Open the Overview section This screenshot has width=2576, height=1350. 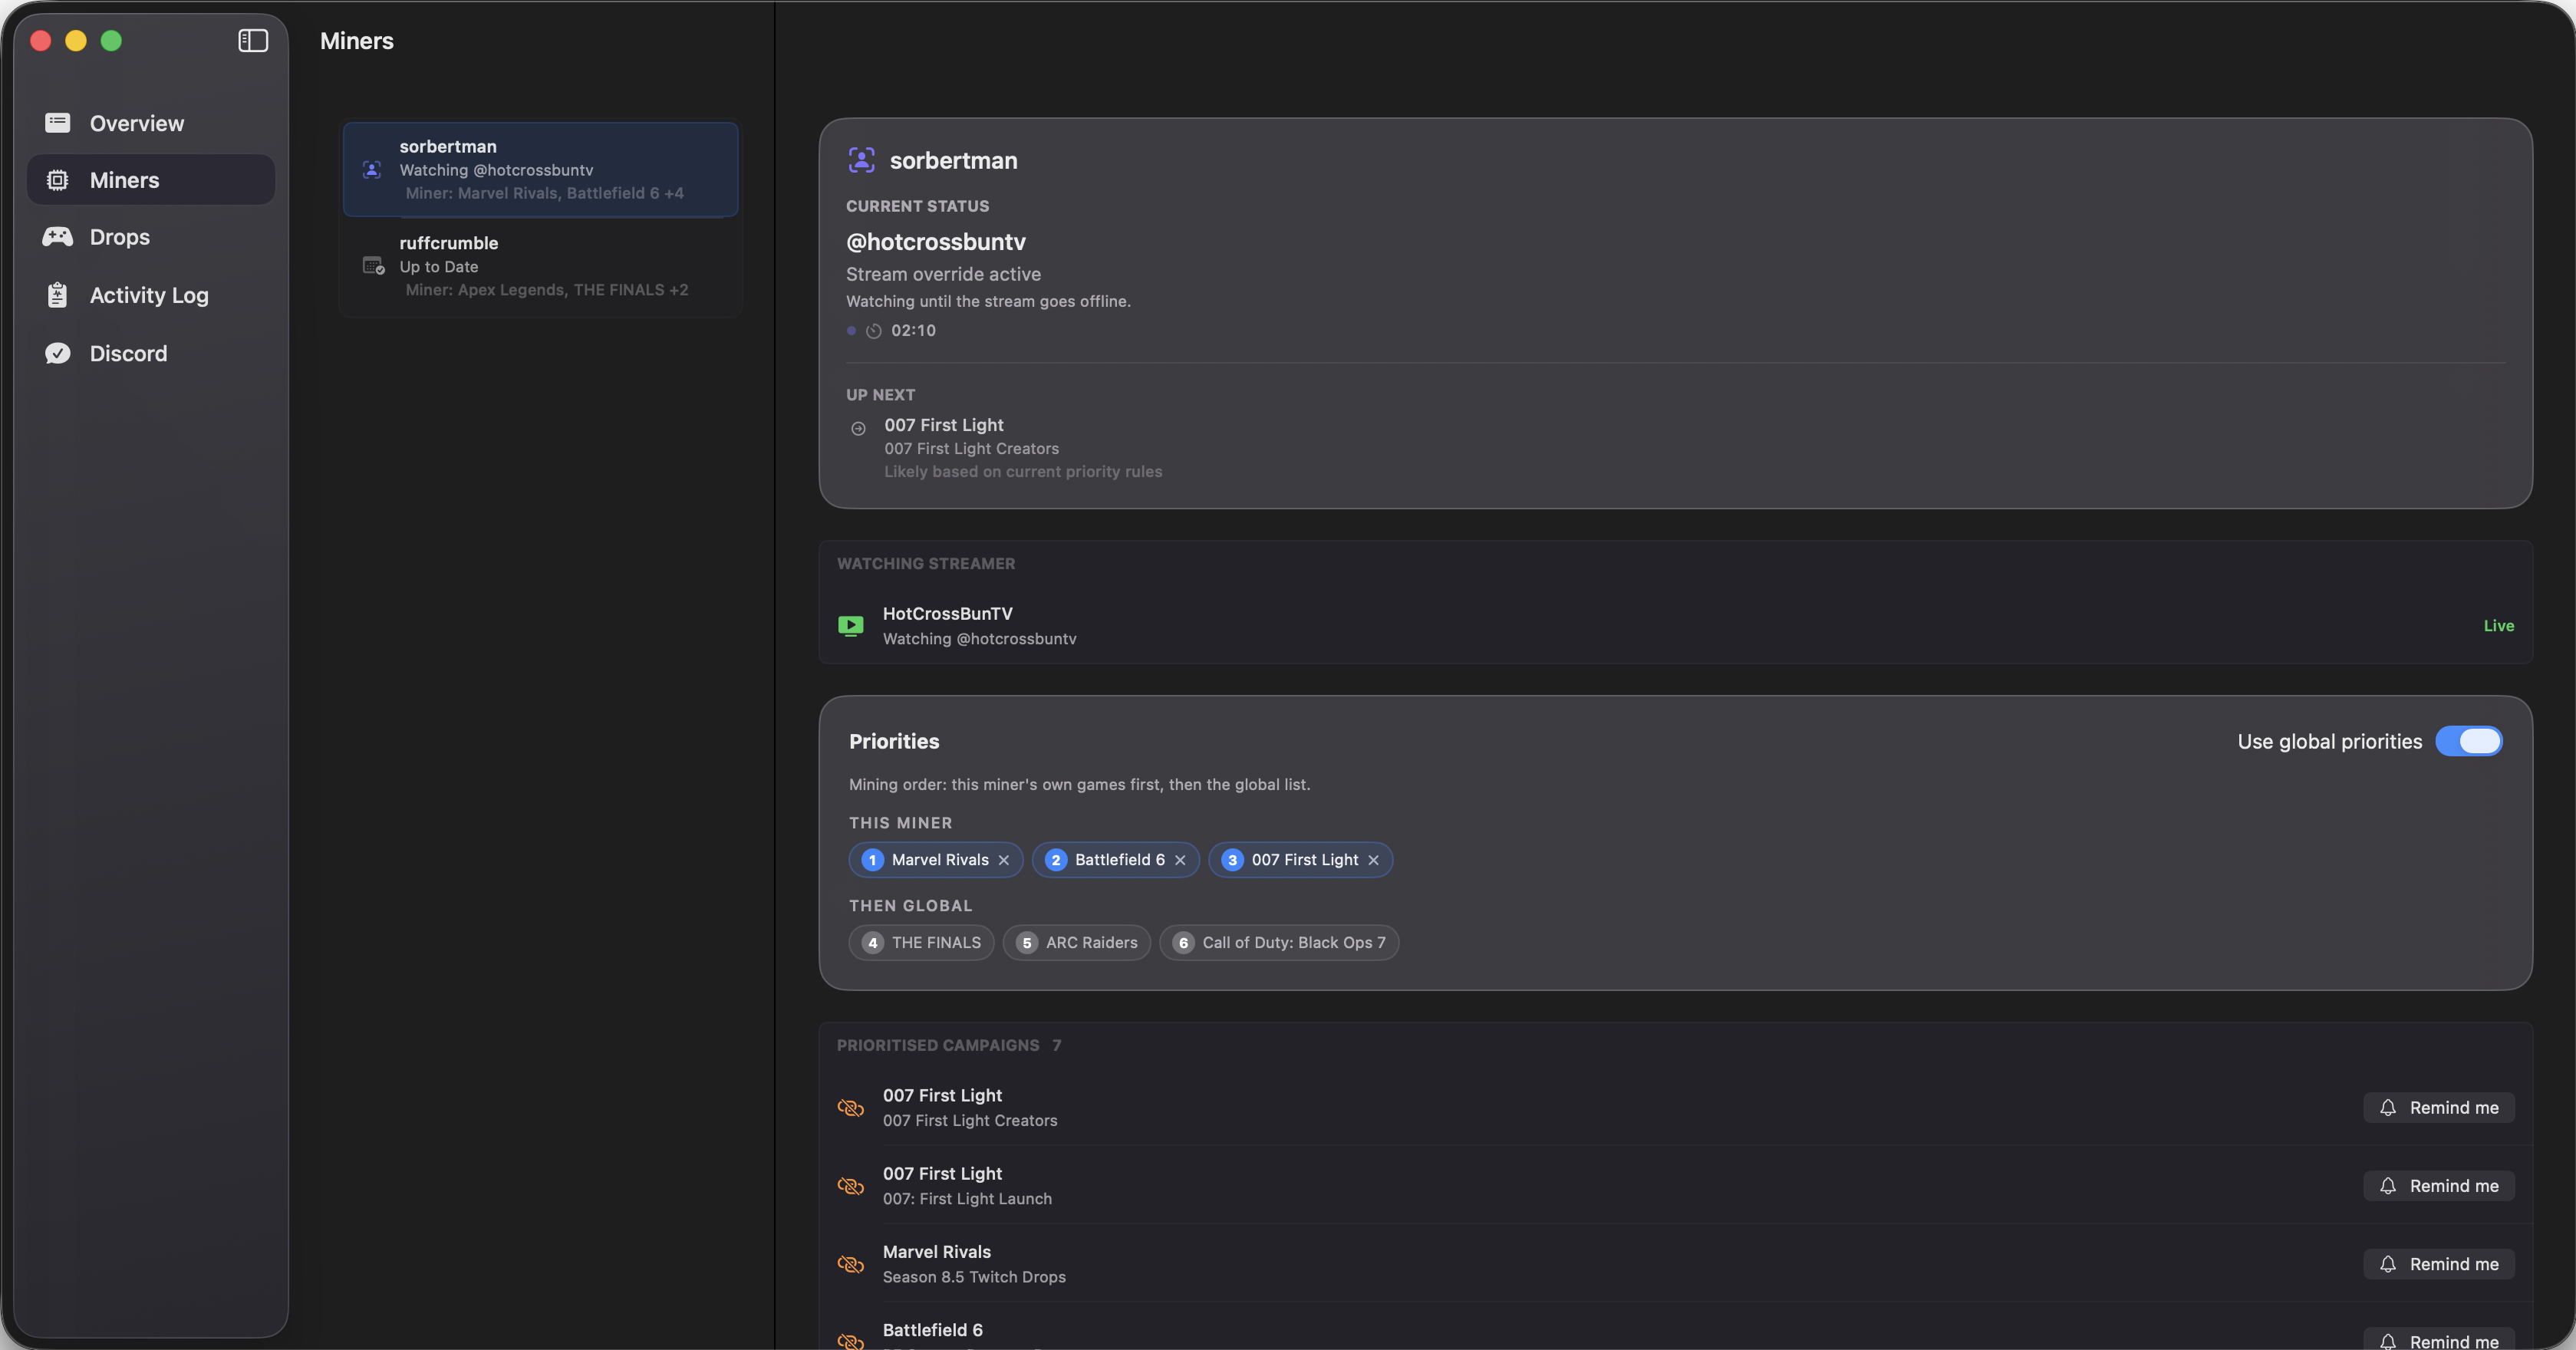[151, 123]
